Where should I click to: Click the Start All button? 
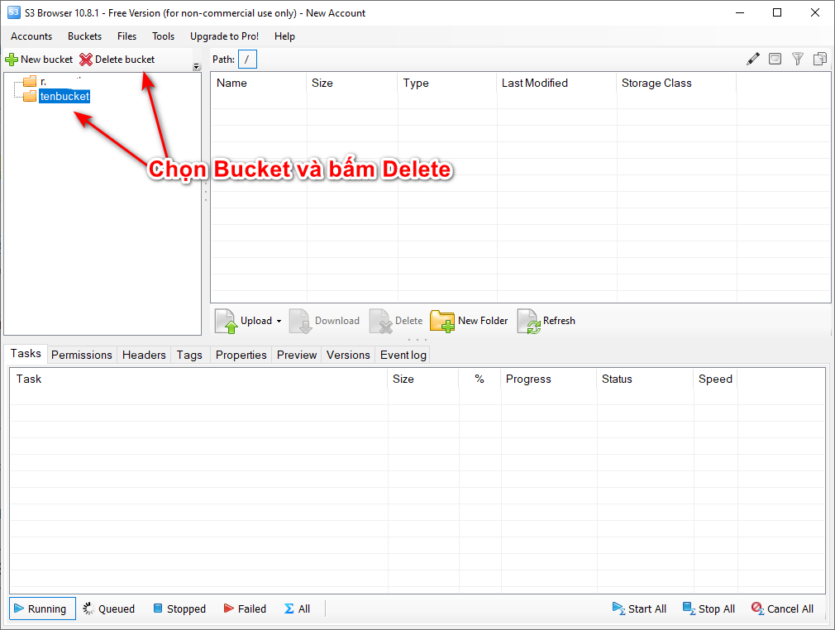tap(640, 609)
